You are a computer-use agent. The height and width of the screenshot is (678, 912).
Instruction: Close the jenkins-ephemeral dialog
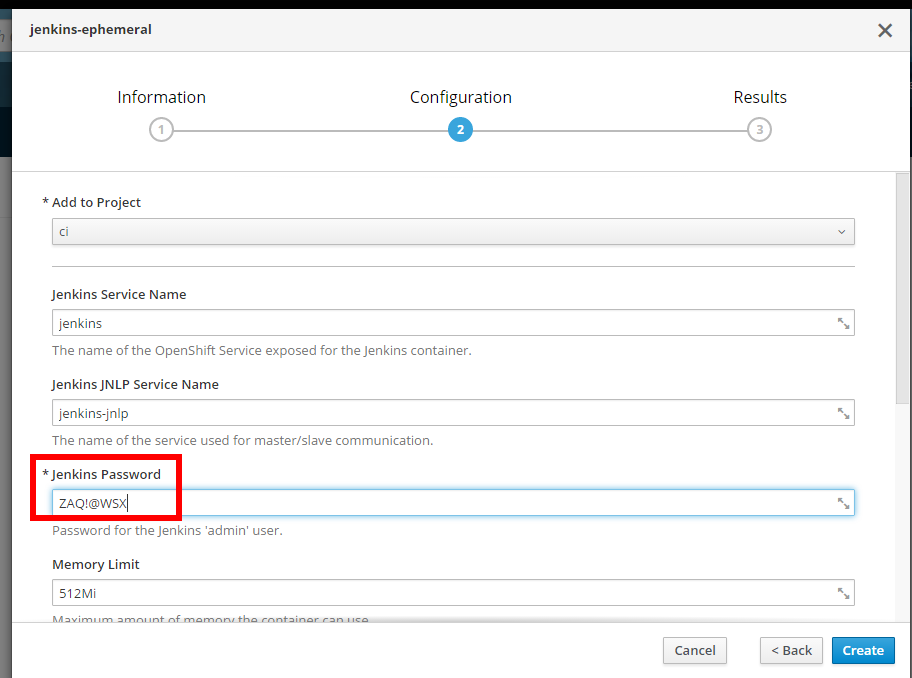click(x=884, y=30)
